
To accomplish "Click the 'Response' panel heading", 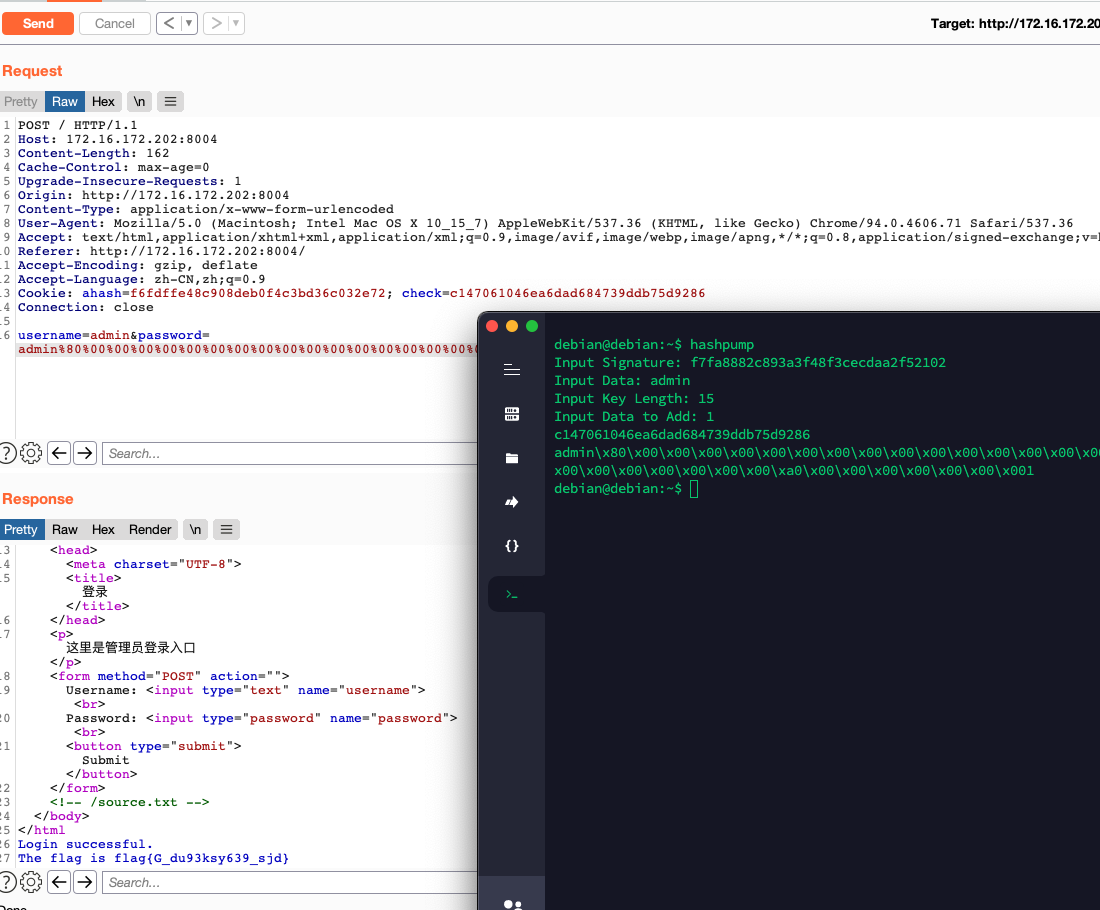I will point(38,499).
